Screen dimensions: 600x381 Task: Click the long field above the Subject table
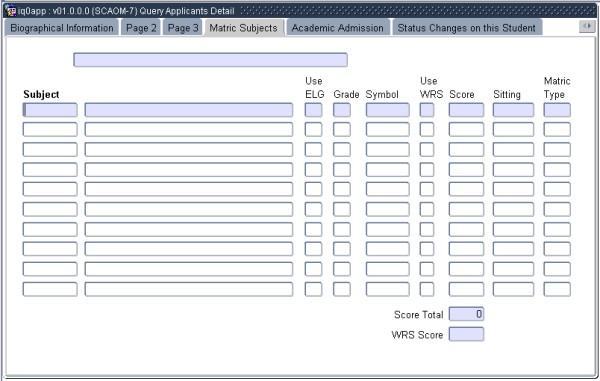pos(210,60)
